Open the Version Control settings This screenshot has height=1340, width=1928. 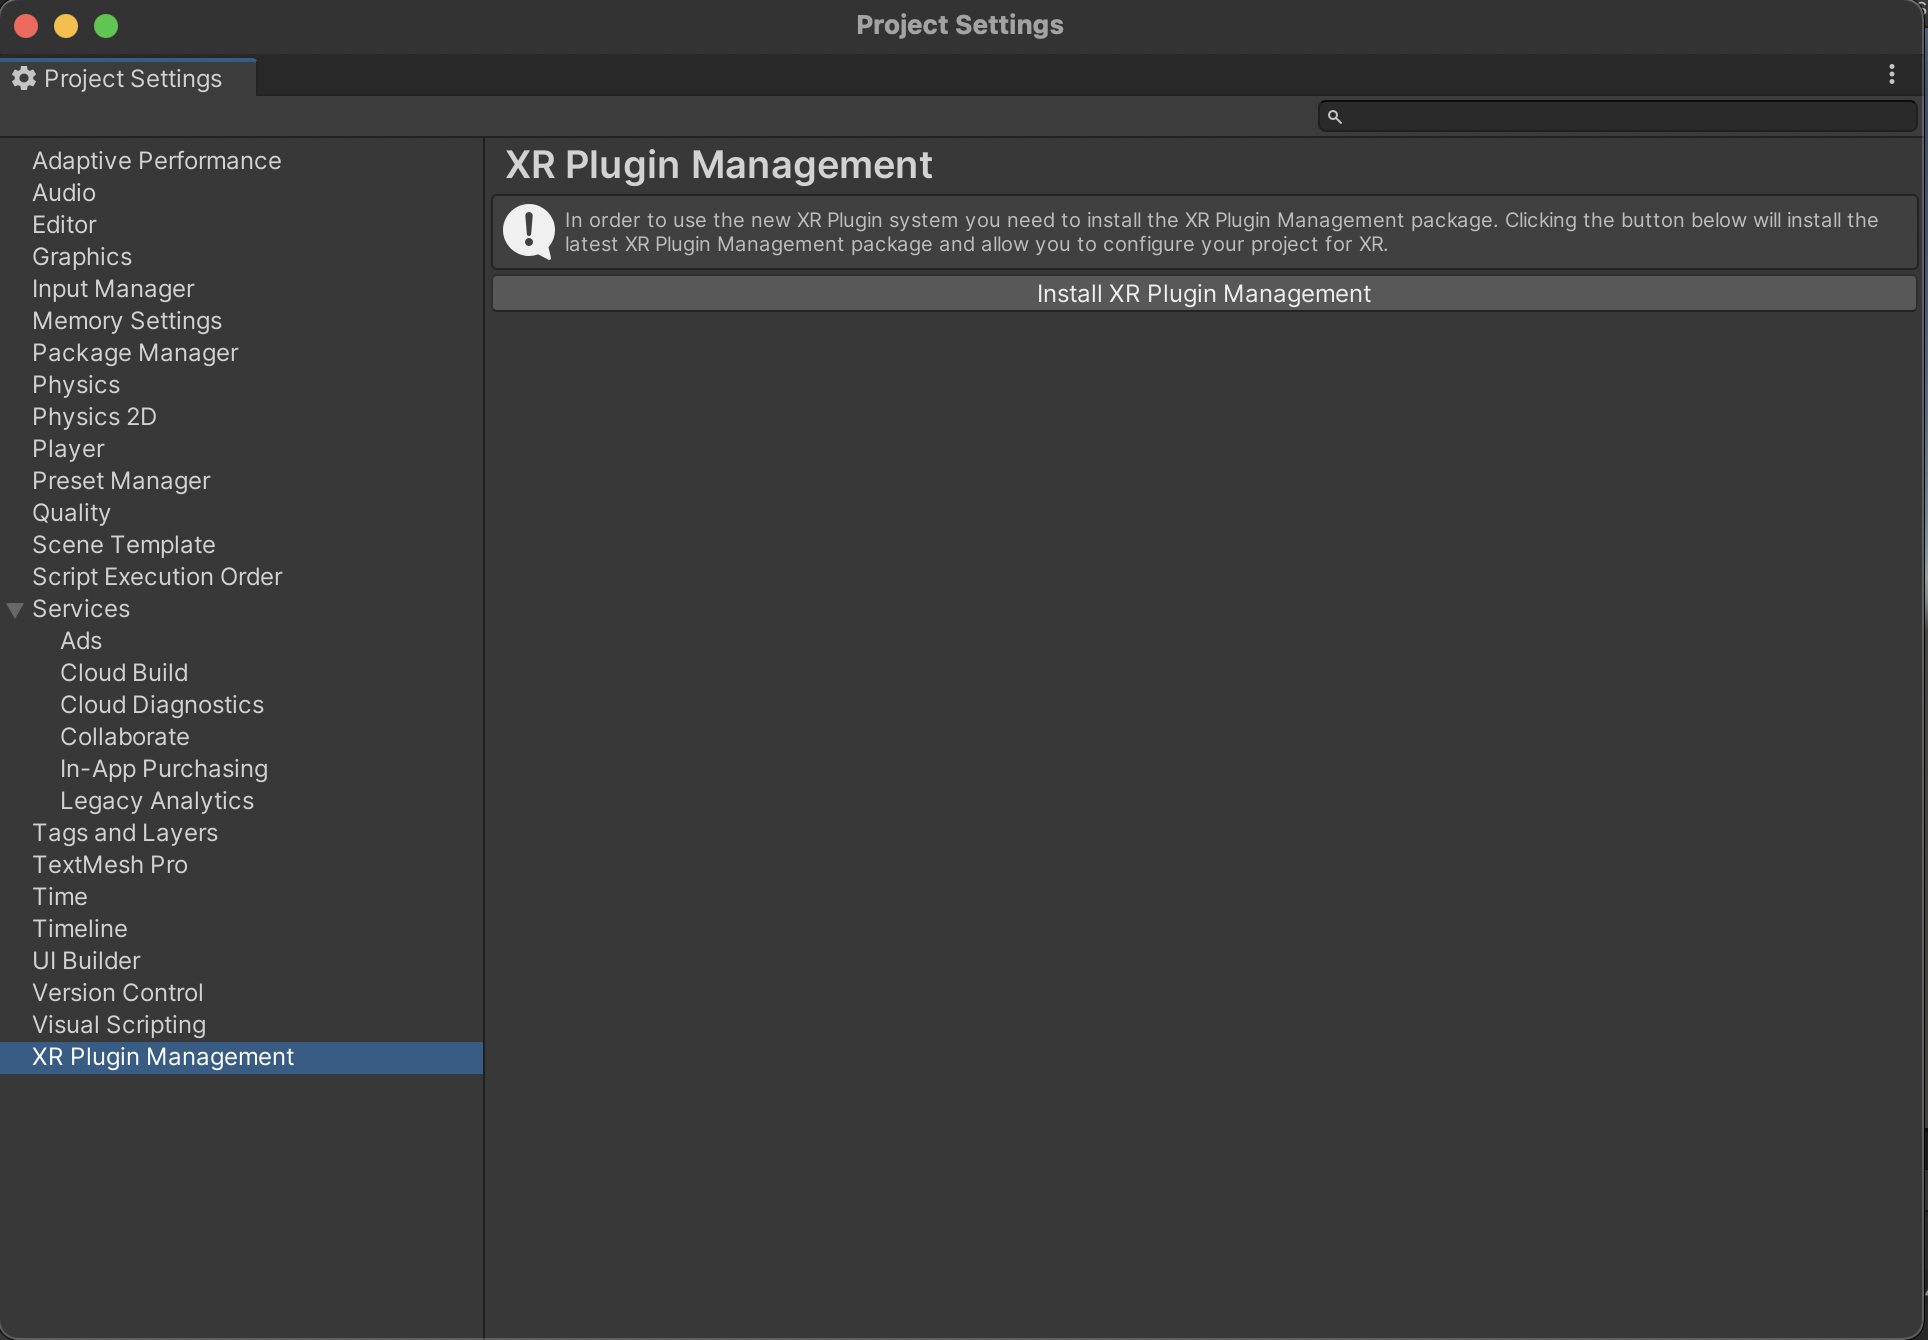(117, 992)
